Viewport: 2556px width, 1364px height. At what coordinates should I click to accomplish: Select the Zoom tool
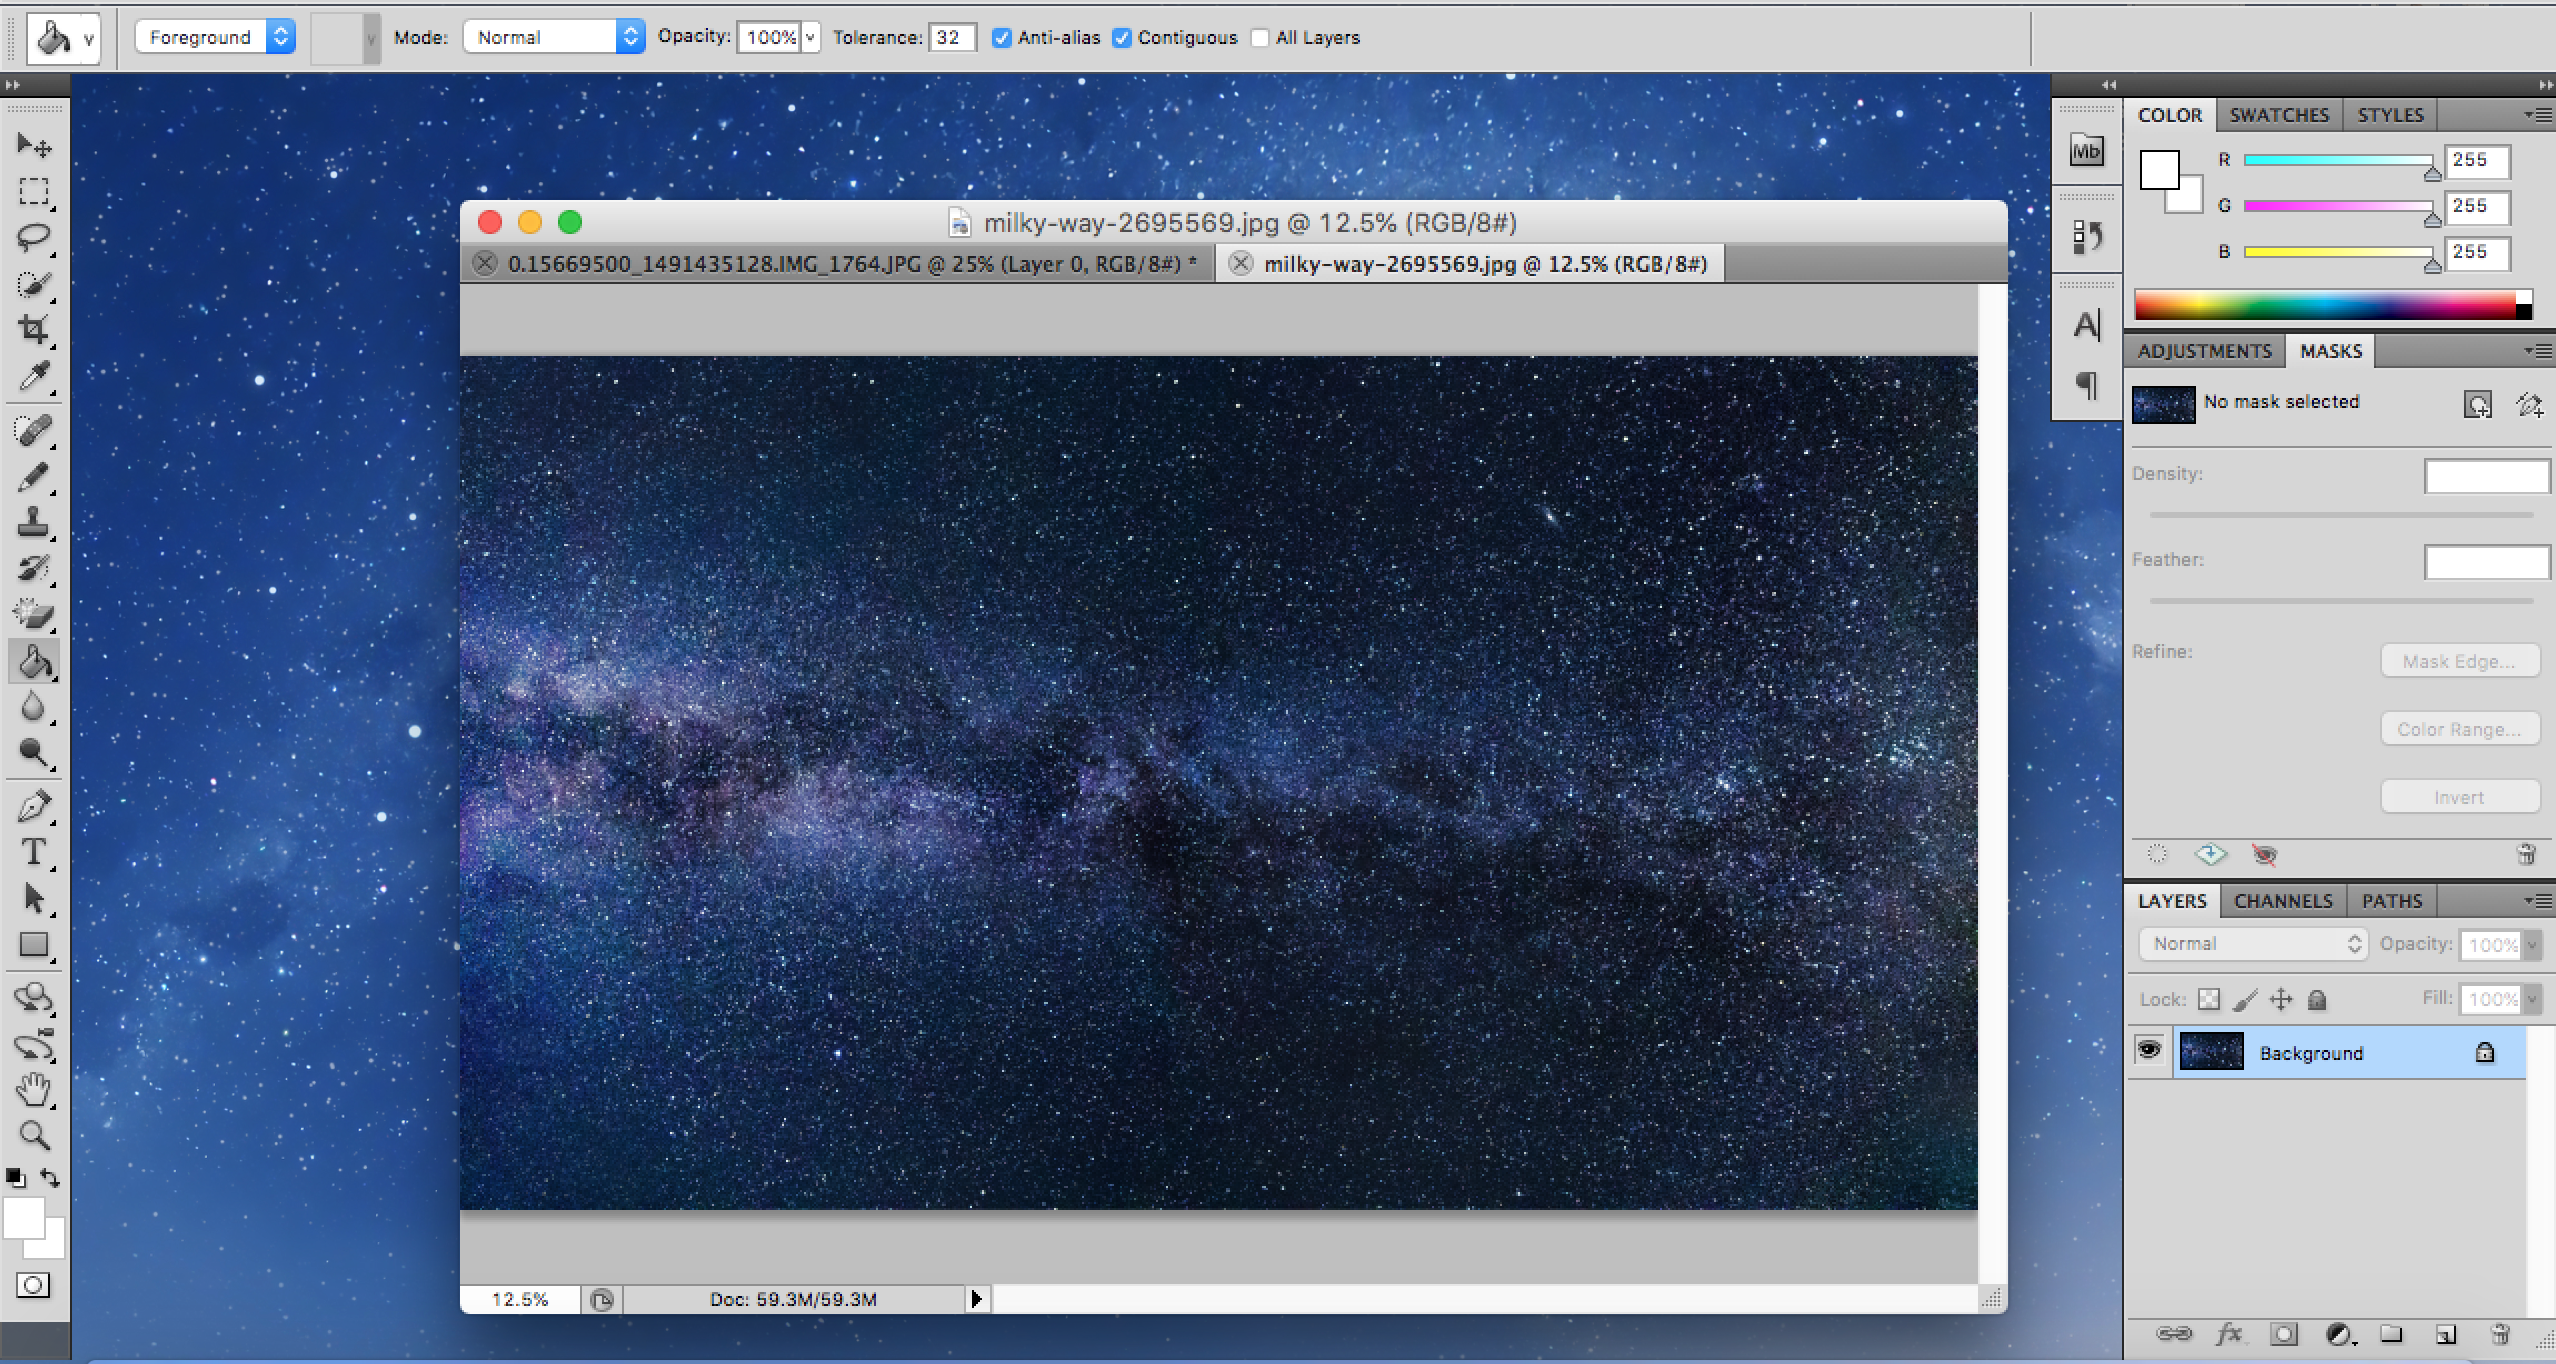[34, 1135]
